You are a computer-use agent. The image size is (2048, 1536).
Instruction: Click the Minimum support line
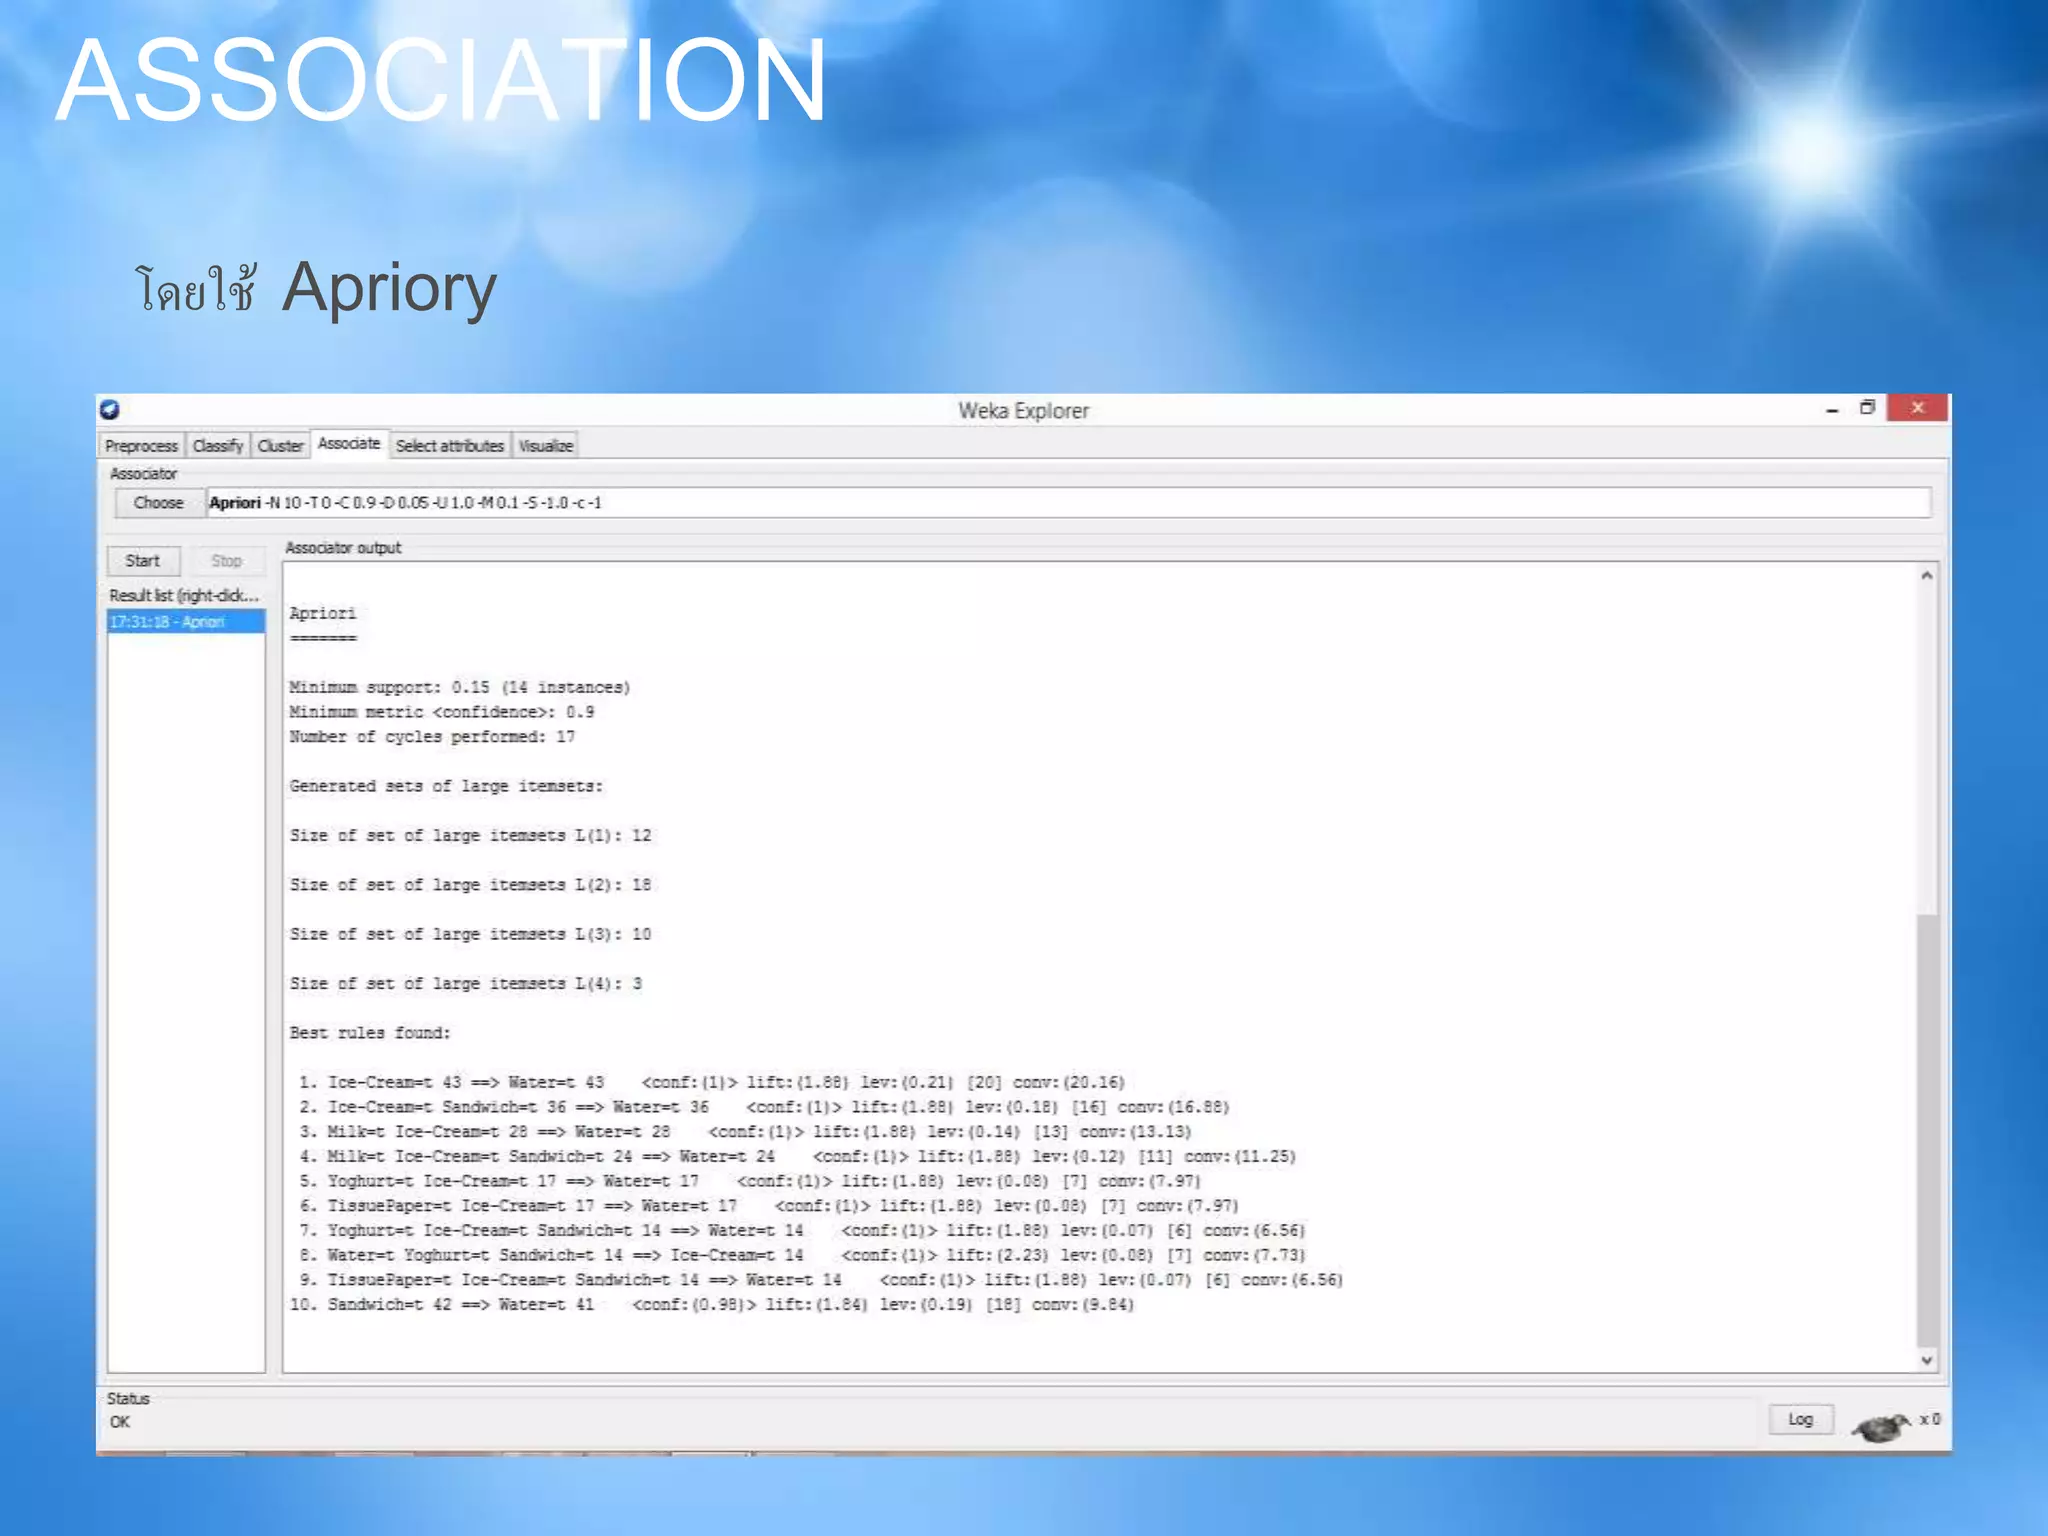click(x=460, y=687)
